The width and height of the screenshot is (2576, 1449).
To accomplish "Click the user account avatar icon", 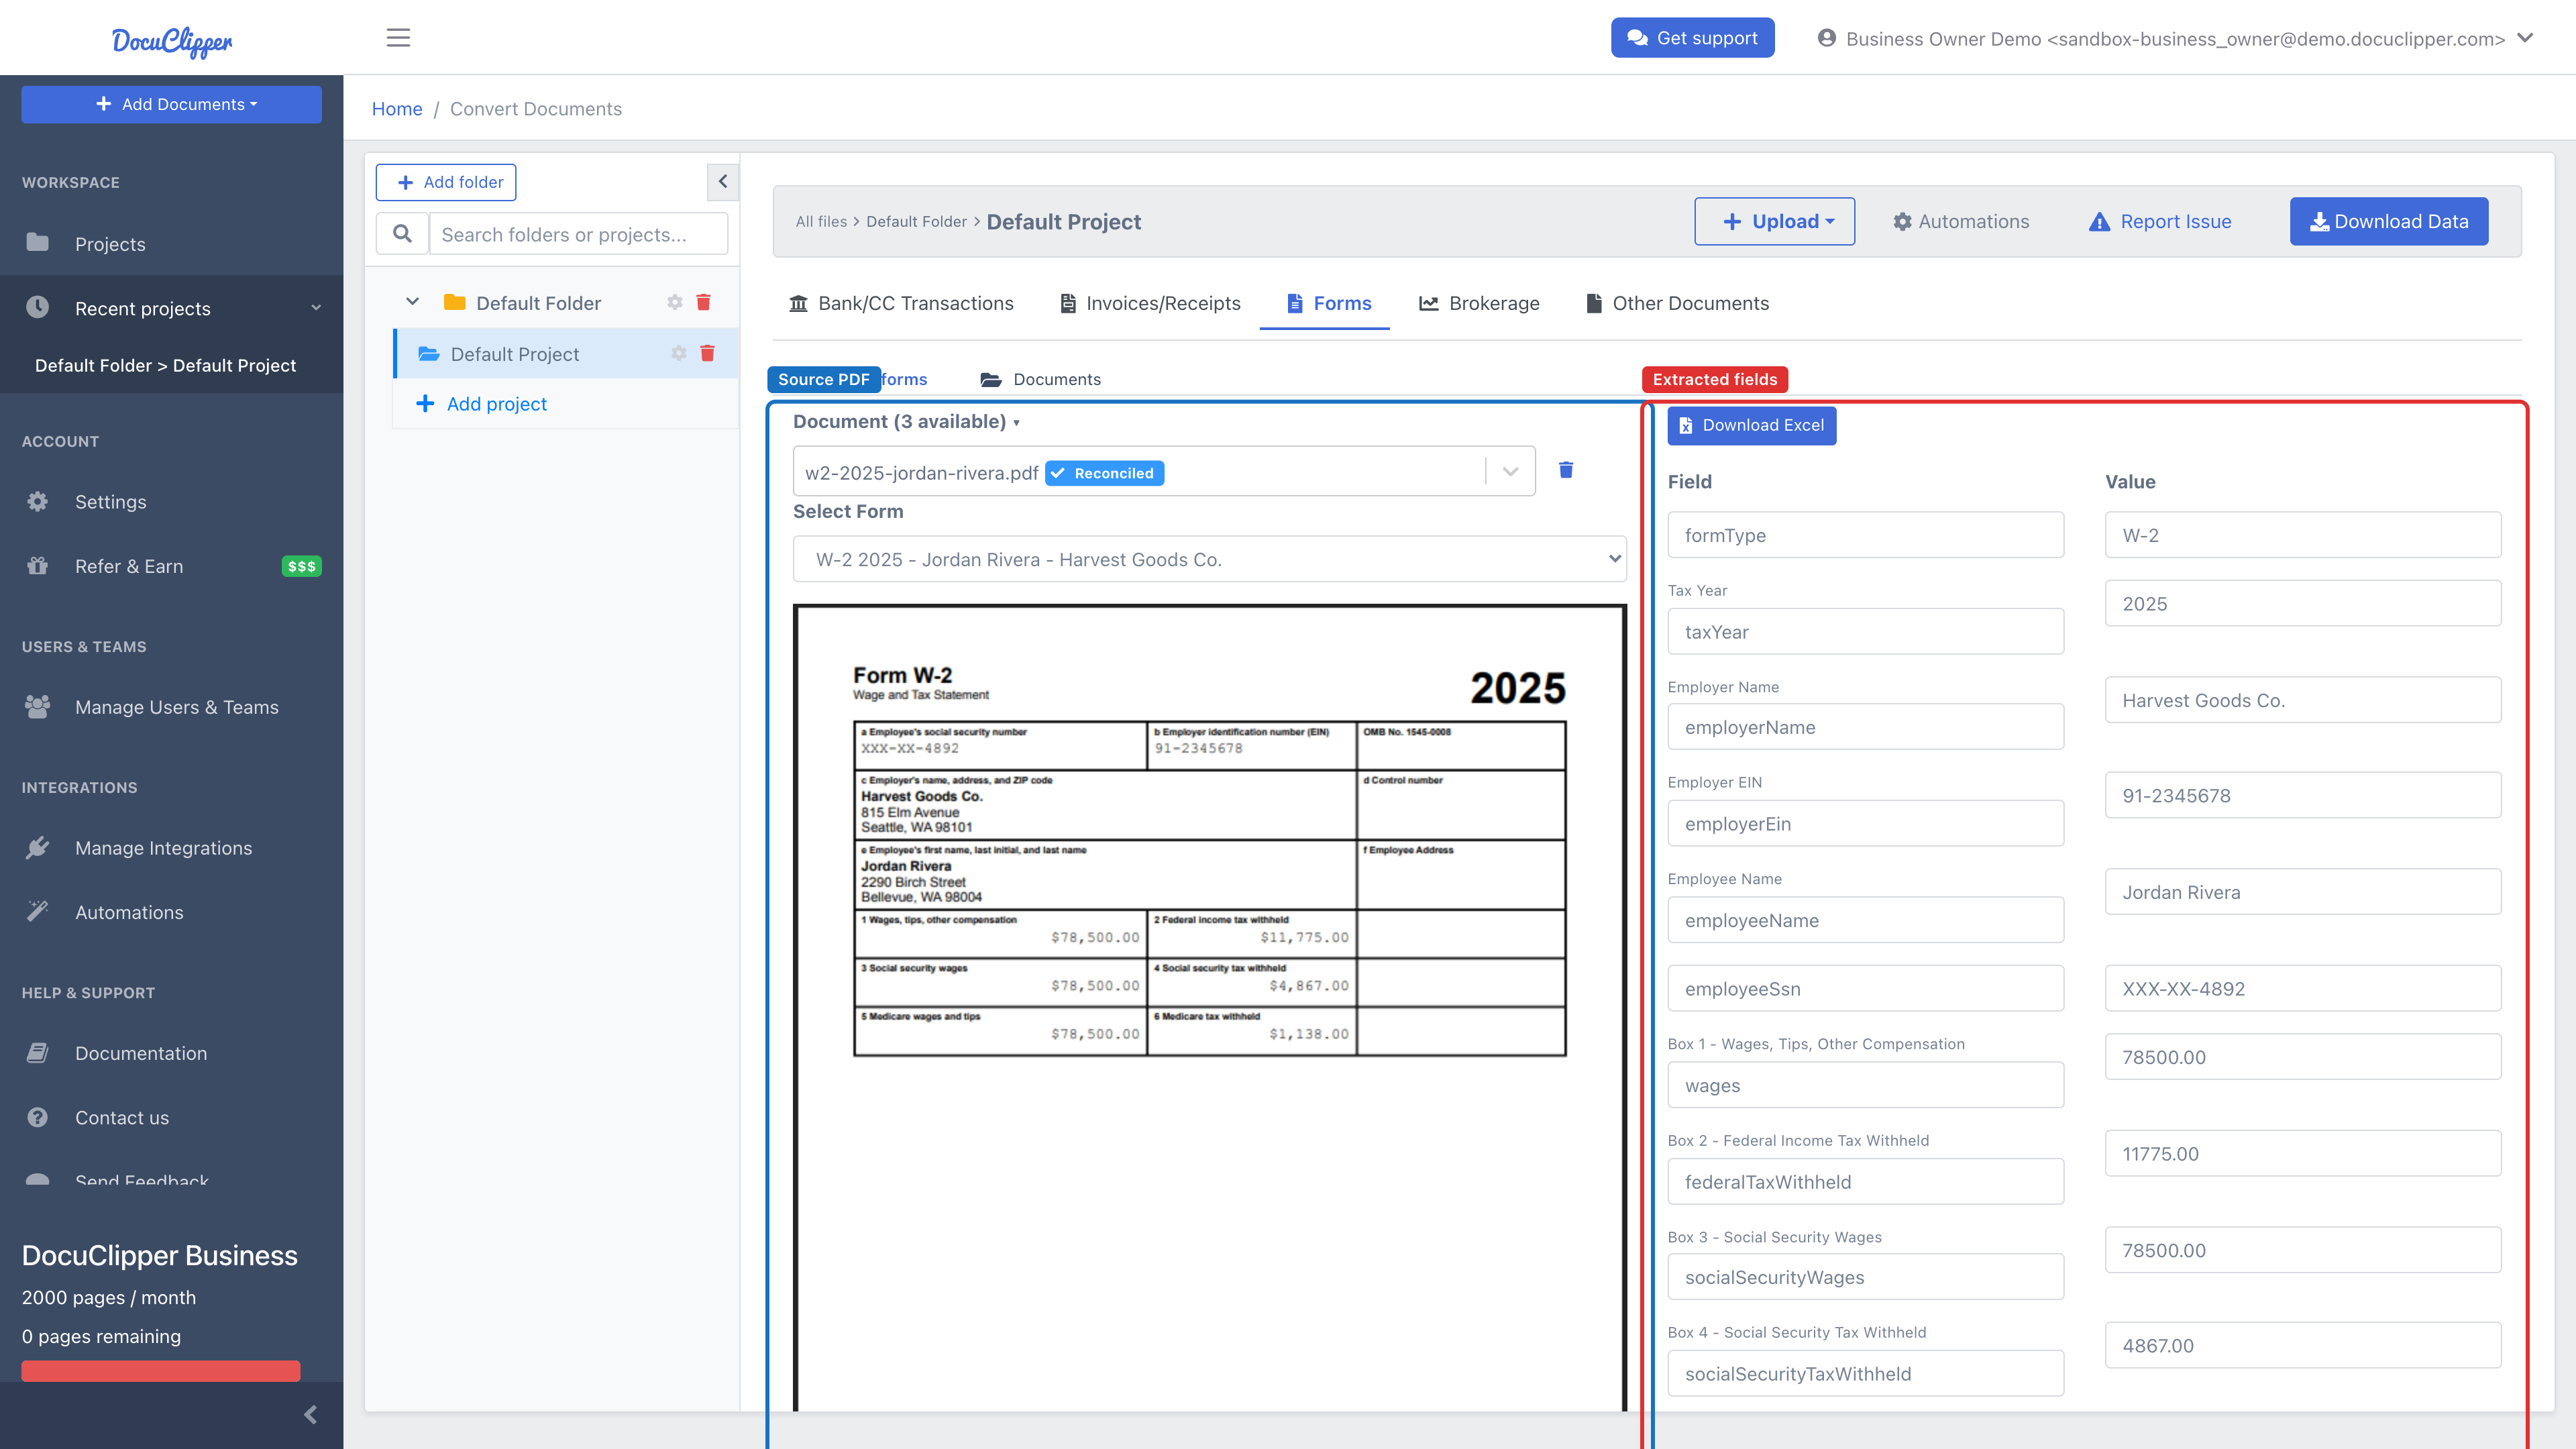I will 1826,38.
